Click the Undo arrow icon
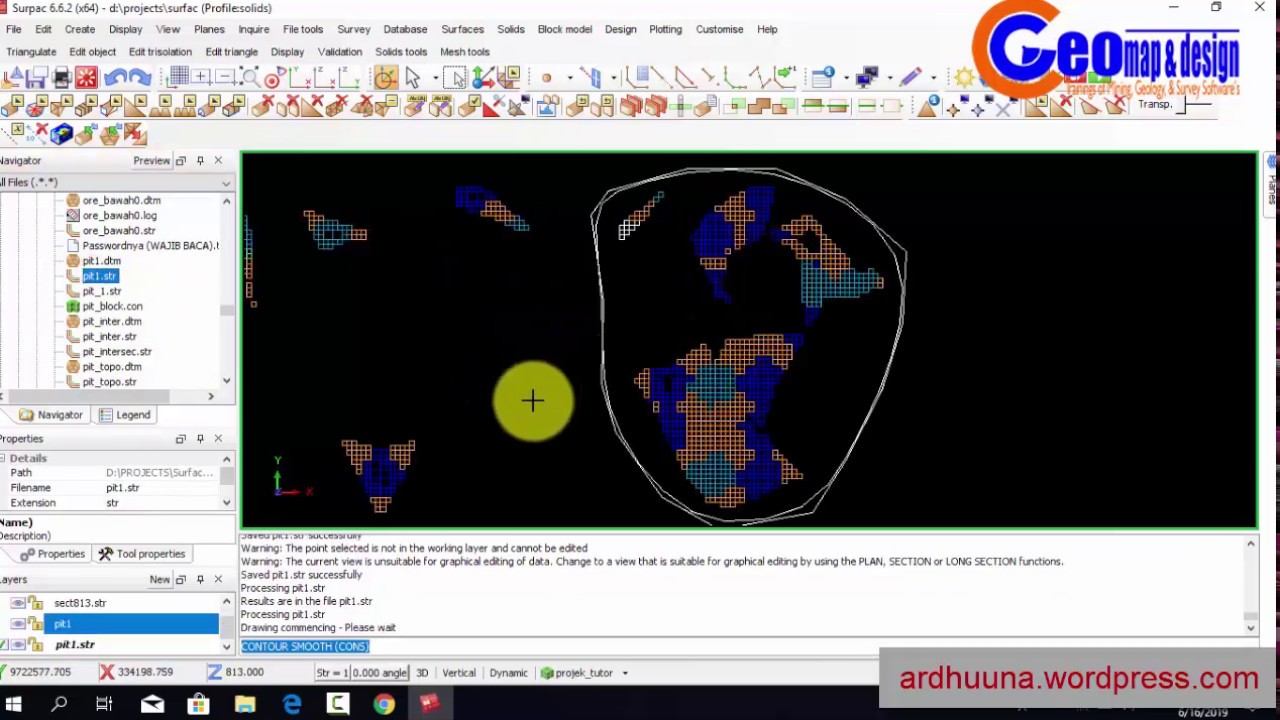The height and width of the screenshot is (720, 1280). [x=114, y=77]
